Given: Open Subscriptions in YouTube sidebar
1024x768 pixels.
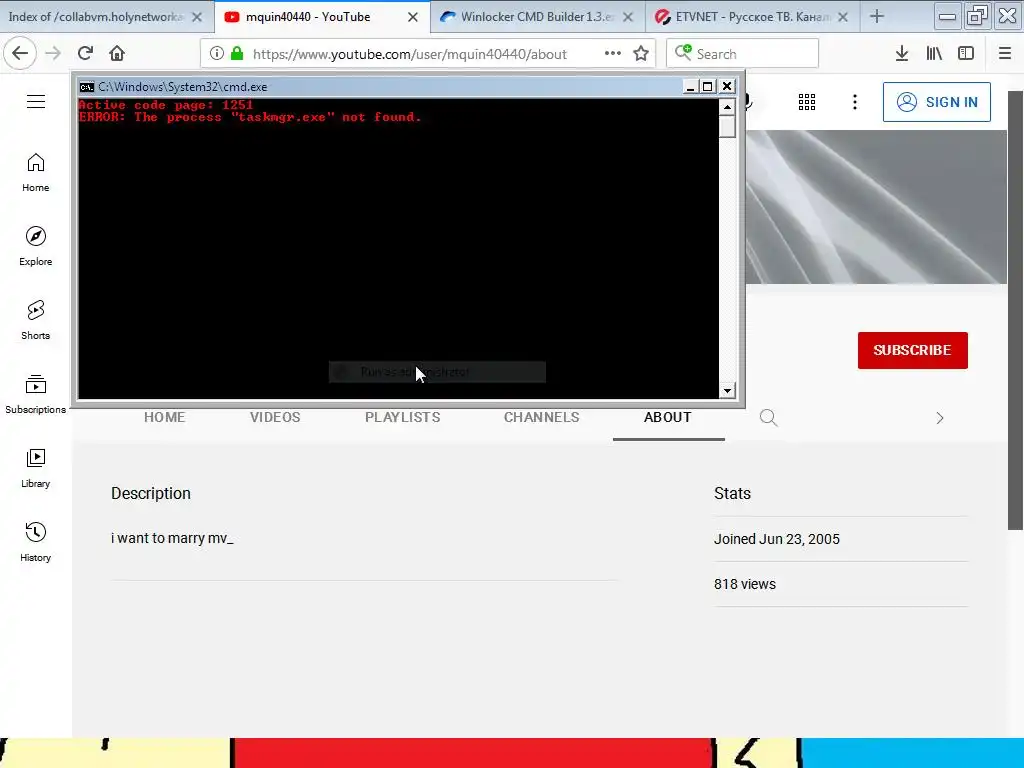Looking at the screenshot, I should 35,394.
